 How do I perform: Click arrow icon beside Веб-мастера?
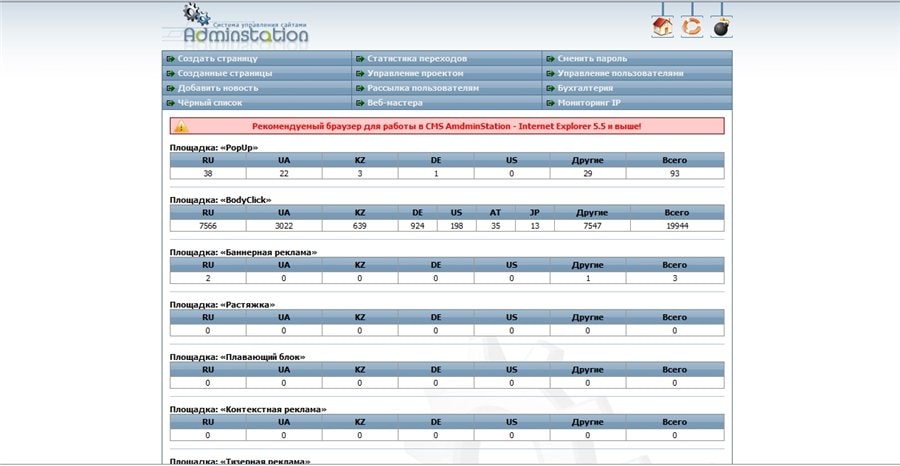pyautogui.click(x=360, y=103)
